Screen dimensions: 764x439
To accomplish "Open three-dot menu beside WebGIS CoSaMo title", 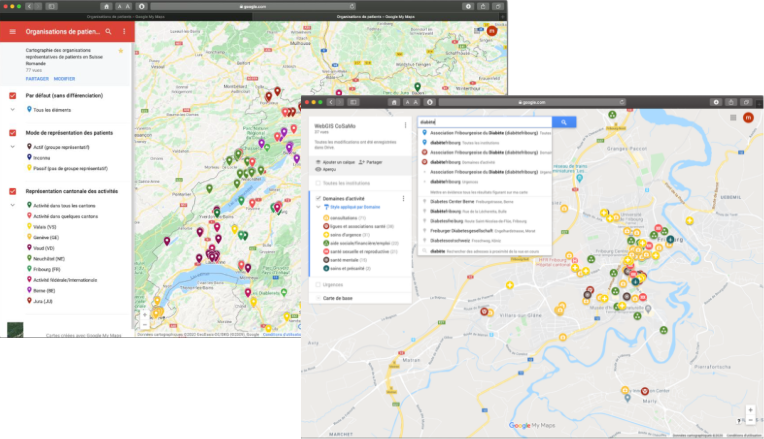I will 405,126.
